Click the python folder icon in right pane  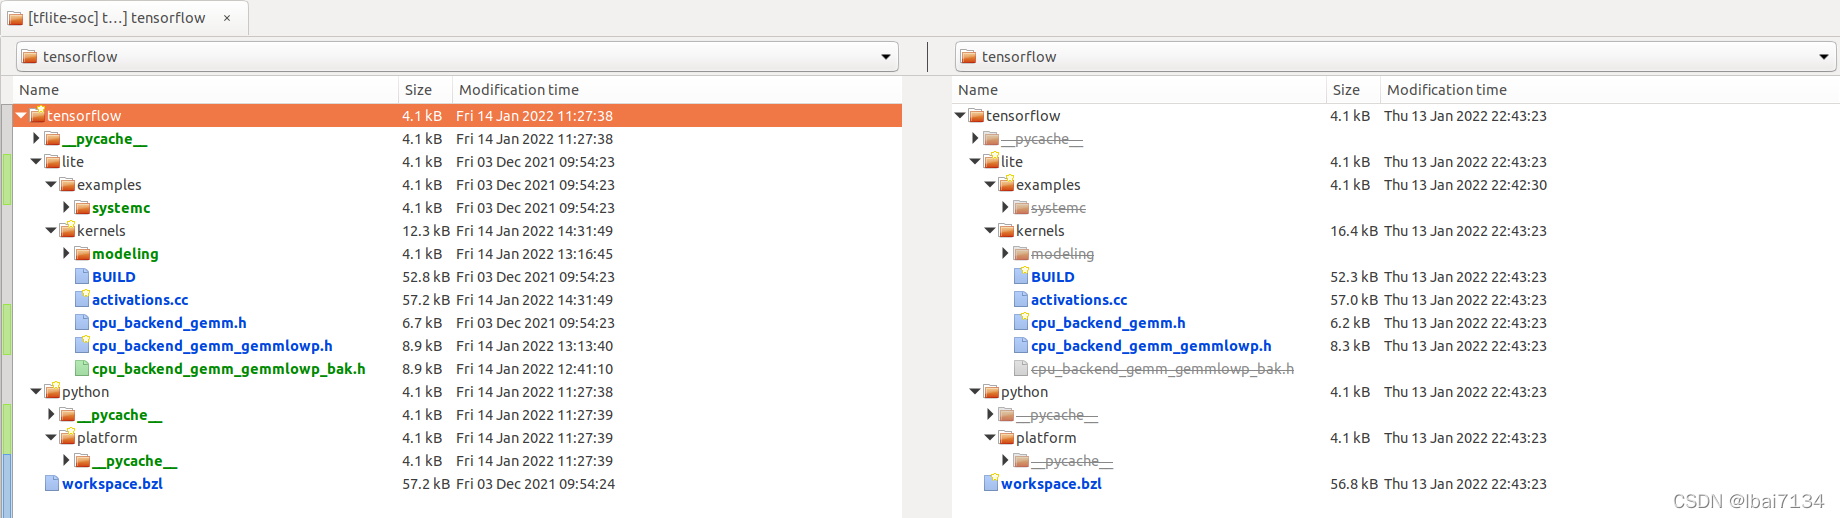tap(991, 391)
